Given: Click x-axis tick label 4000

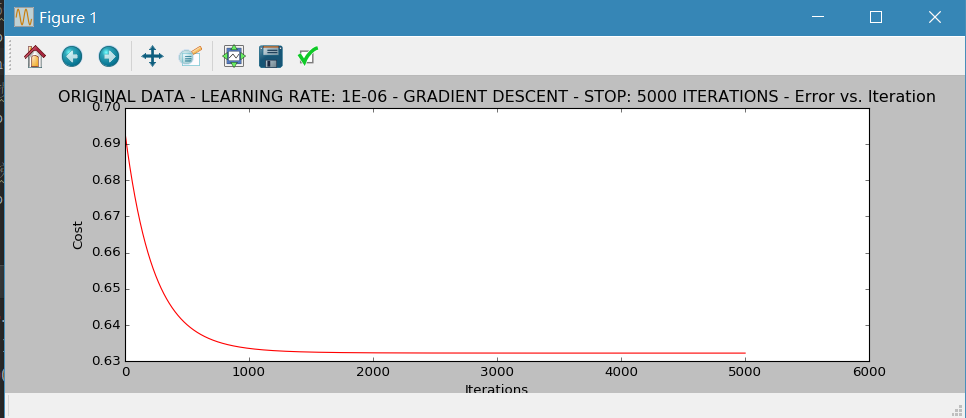Looking at the screenshot, I should (621, 372).
